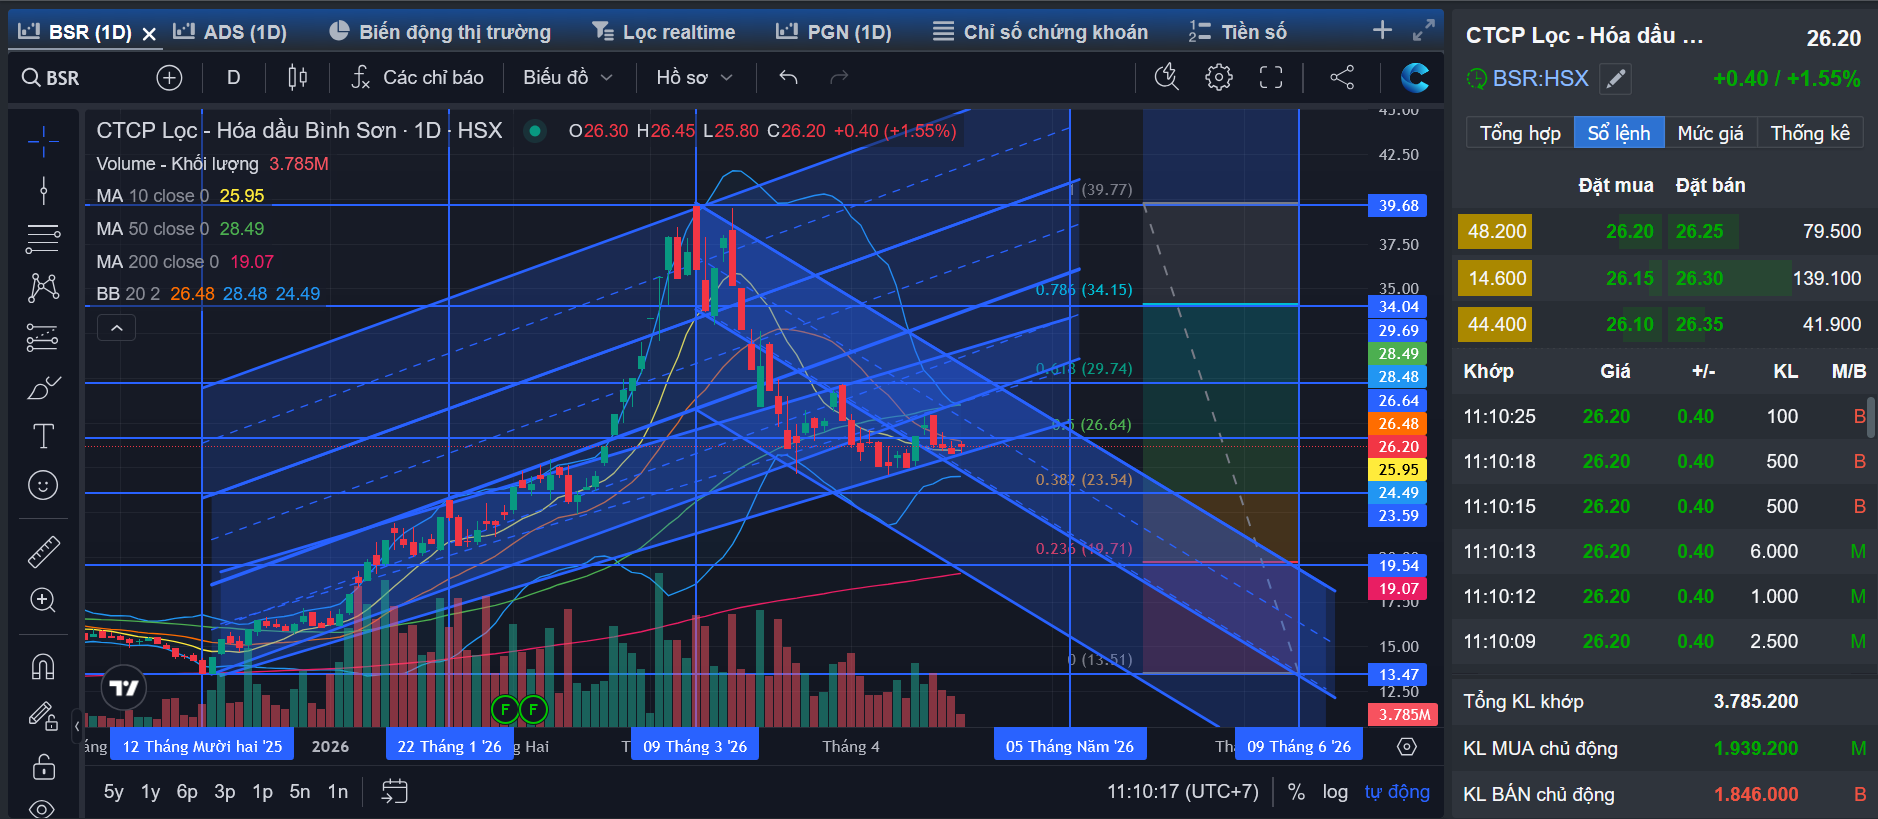Viewport: 1878px width, 819px height.
Task: Add a new tab with plus icon
Action: pyautogui.click(x=1383, y=30)
